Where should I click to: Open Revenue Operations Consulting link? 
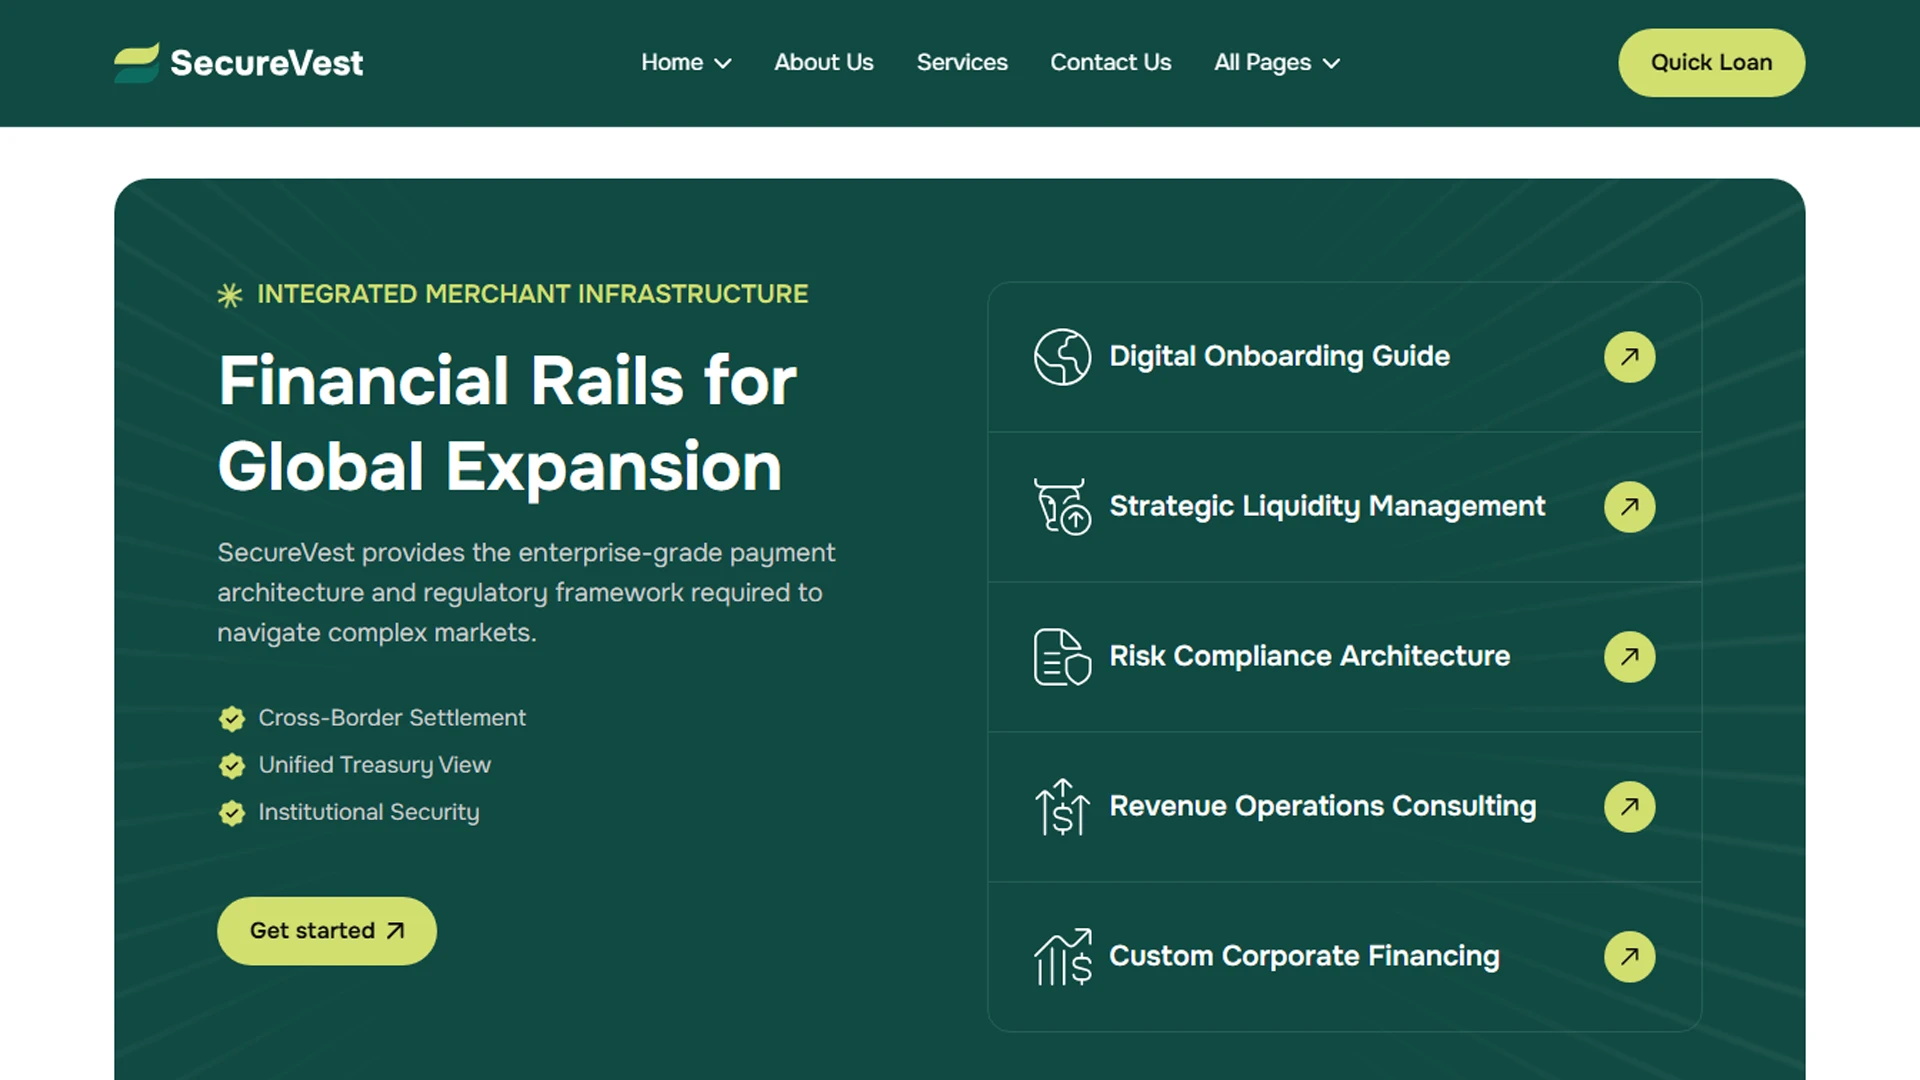point(1322,806)
